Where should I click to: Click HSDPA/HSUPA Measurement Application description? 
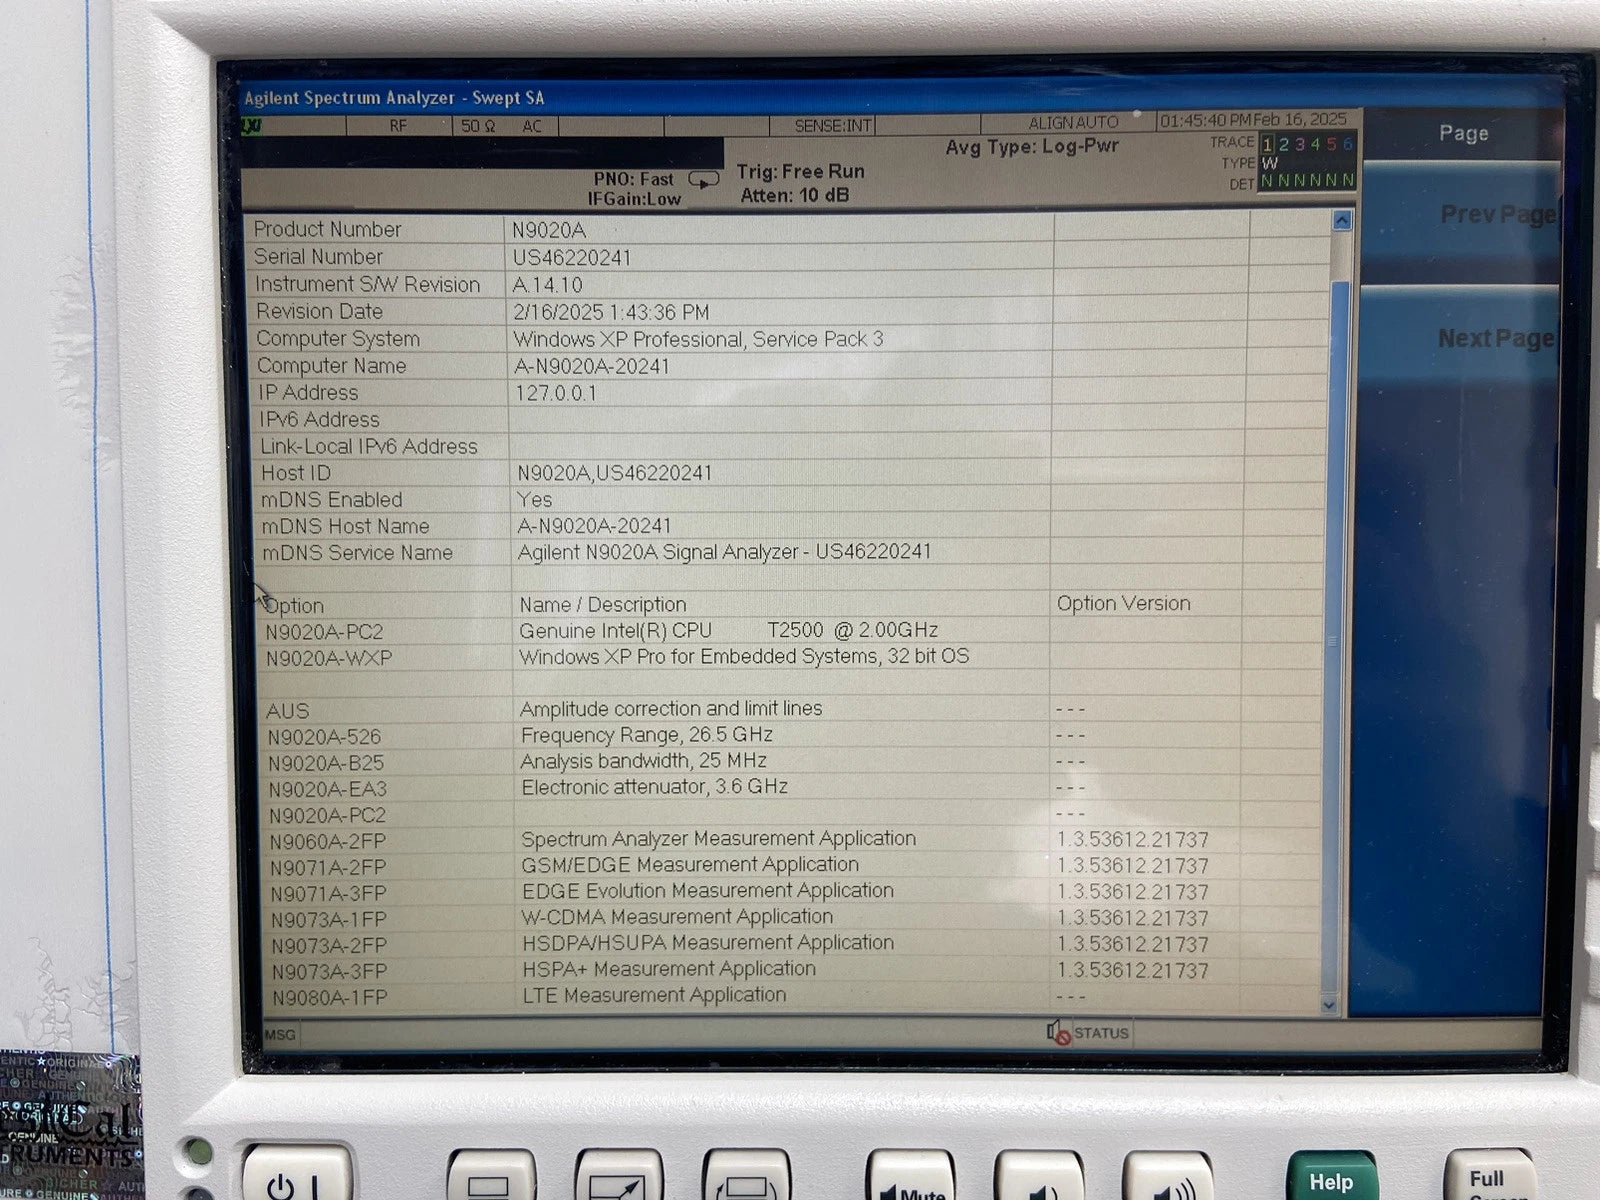point(707,943)
